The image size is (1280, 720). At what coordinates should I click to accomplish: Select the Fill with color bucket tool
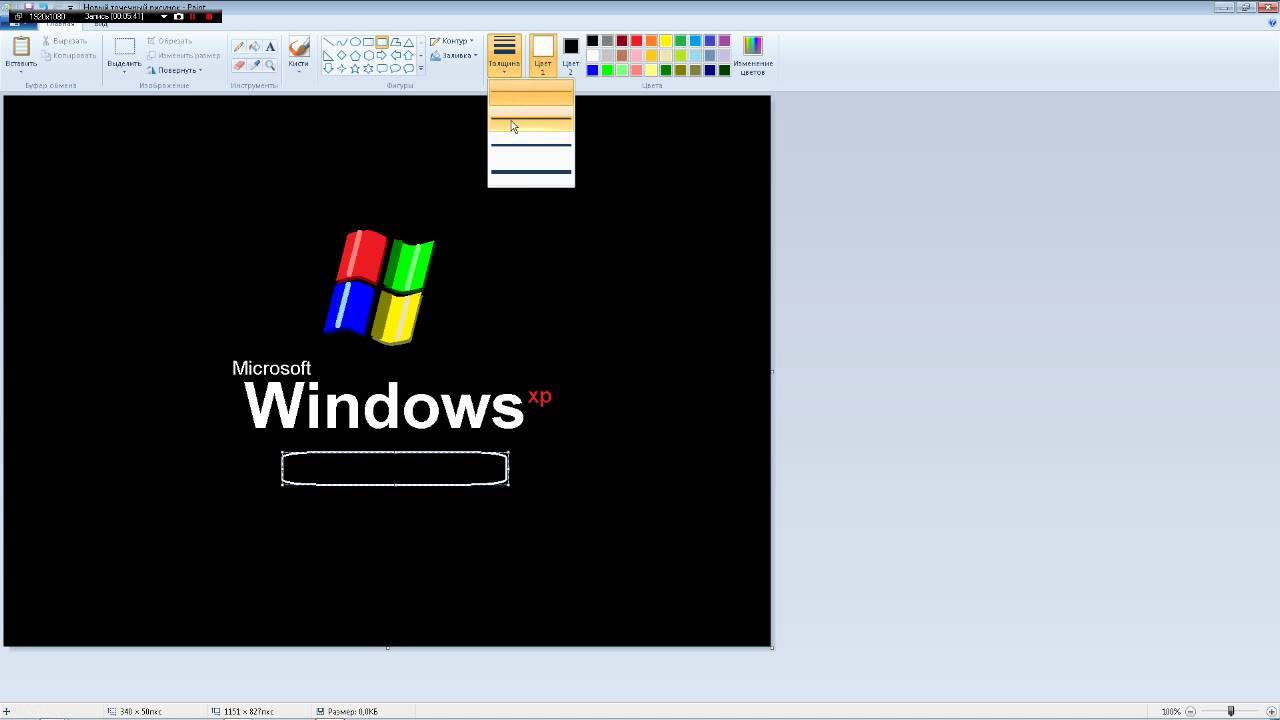tap(255, 47)
